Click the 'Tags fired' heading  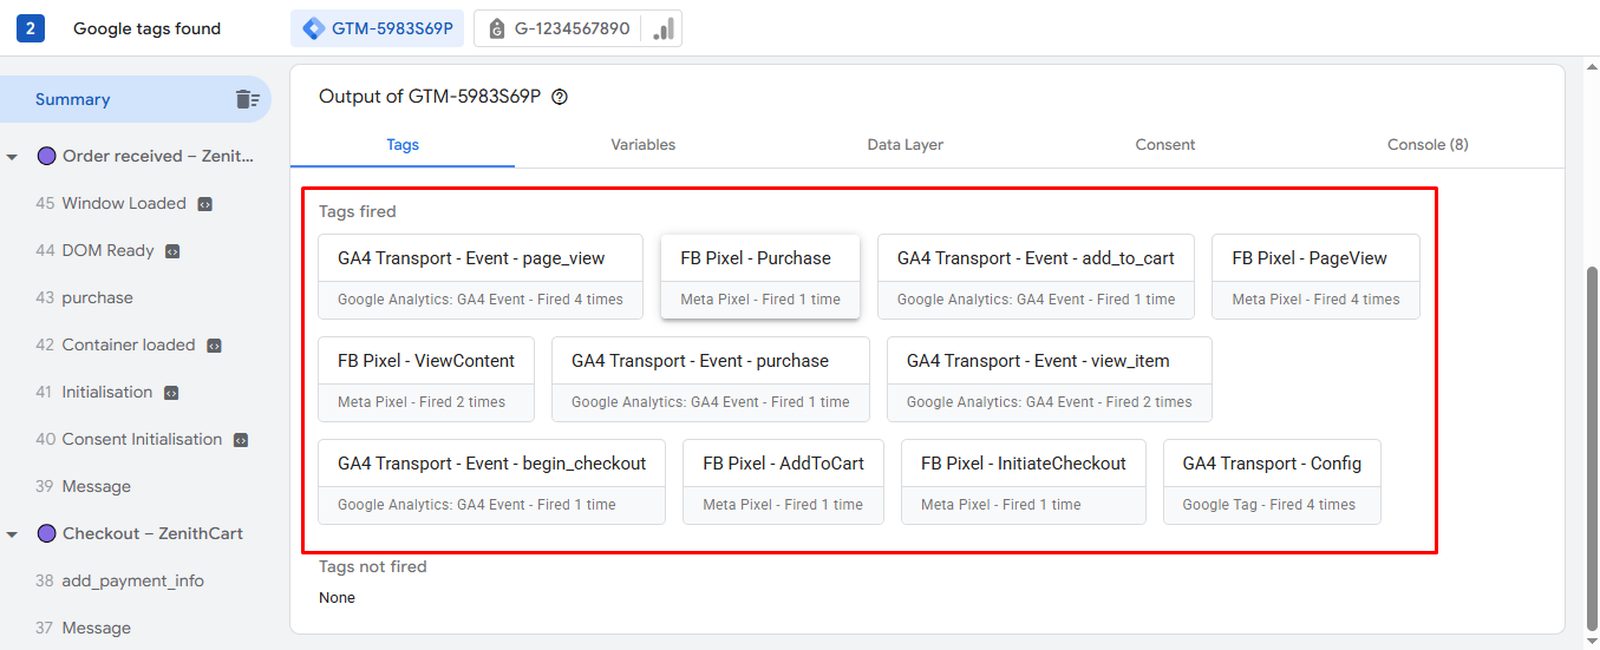pos(357,211)
